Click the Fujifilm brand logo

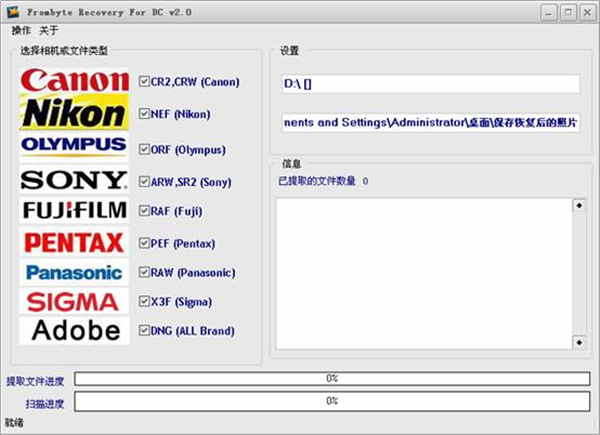(75, 210)
